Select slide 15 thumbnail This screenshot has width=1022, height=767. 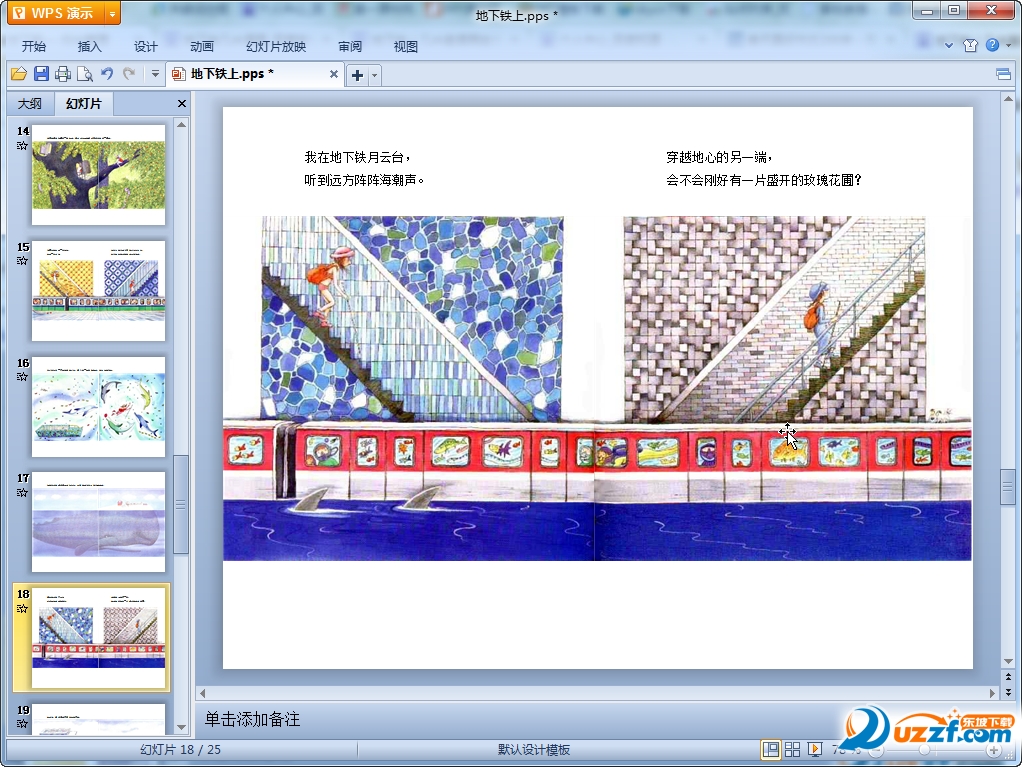coord(98,290)
